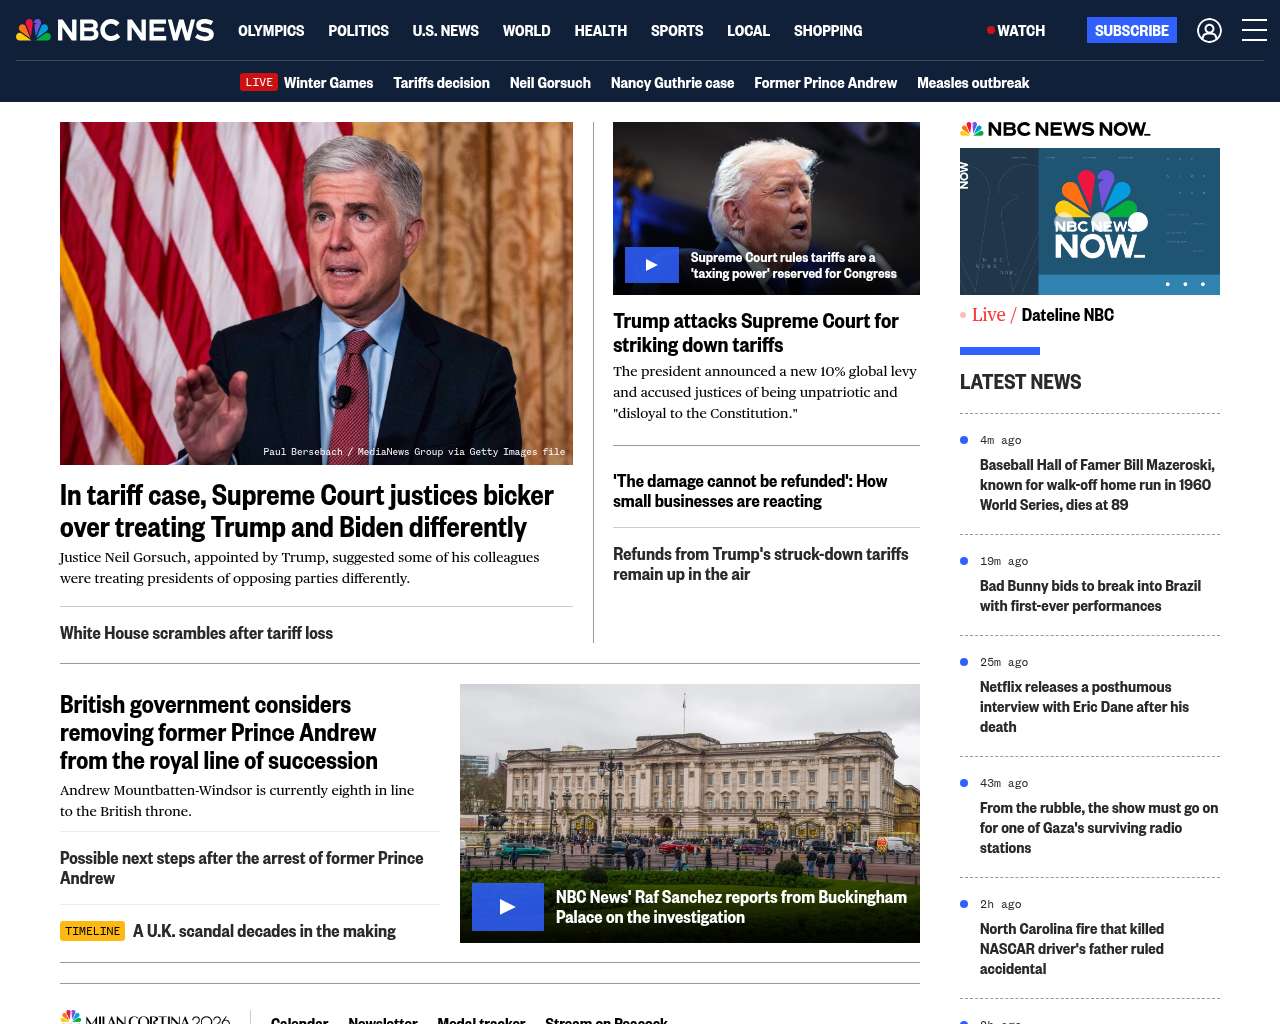Open the Local news section
This screenshot has width=1280, height=1024.
pyautogui.click(x=748, y=31)
